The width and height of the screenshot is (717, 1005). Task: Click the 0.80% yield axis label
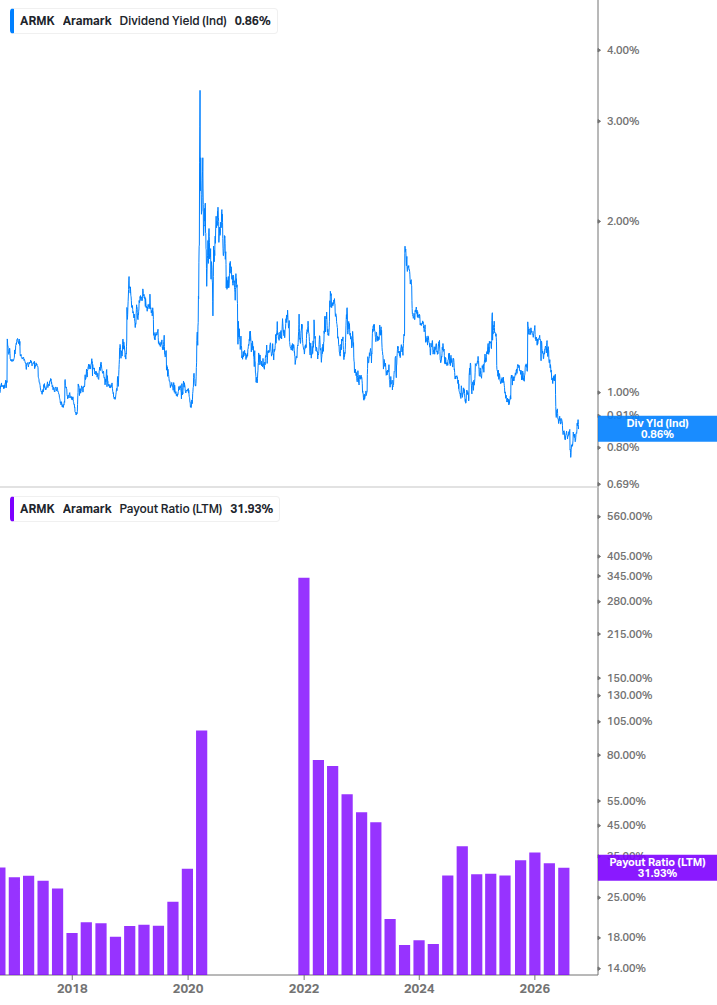tap(623, 447)
